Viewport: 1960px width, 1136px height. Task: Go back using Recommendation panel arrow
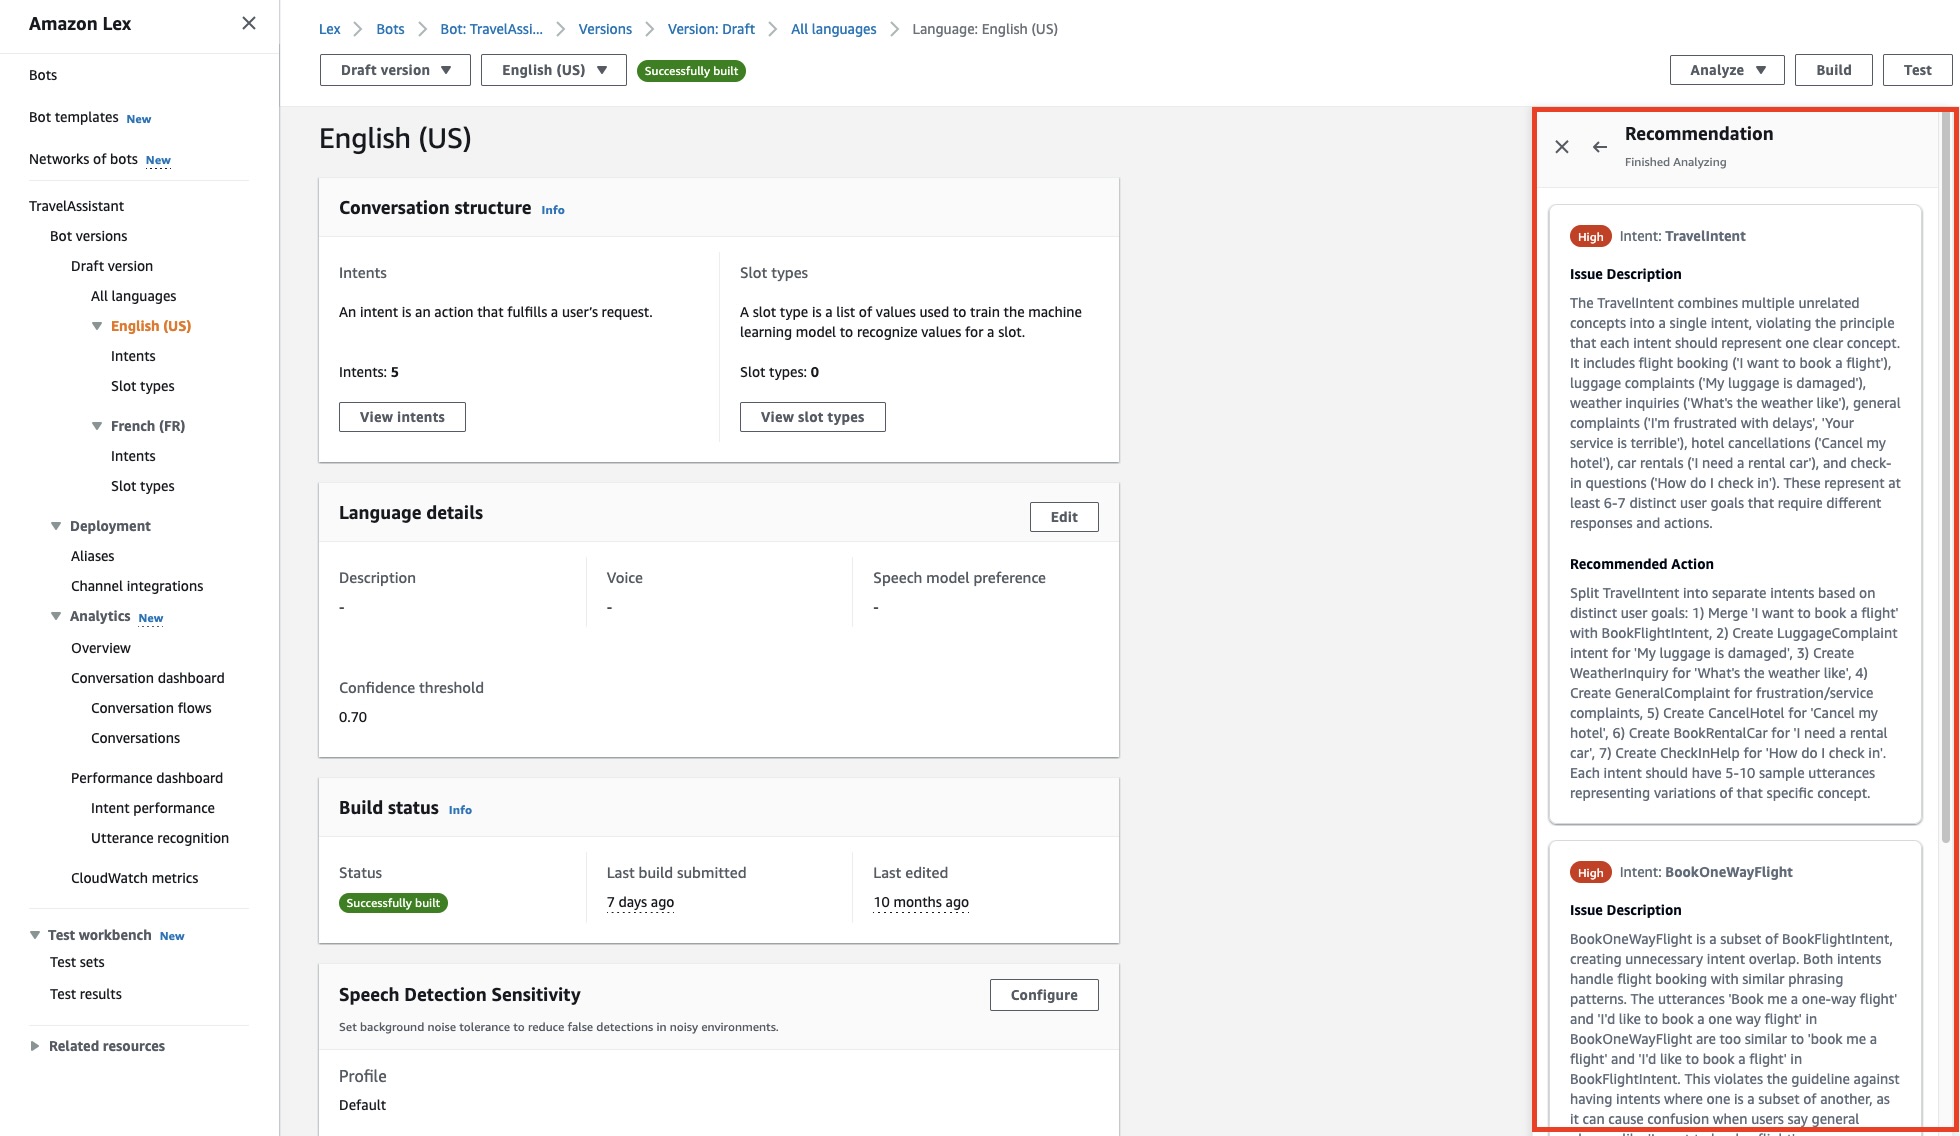[1600, 147]
